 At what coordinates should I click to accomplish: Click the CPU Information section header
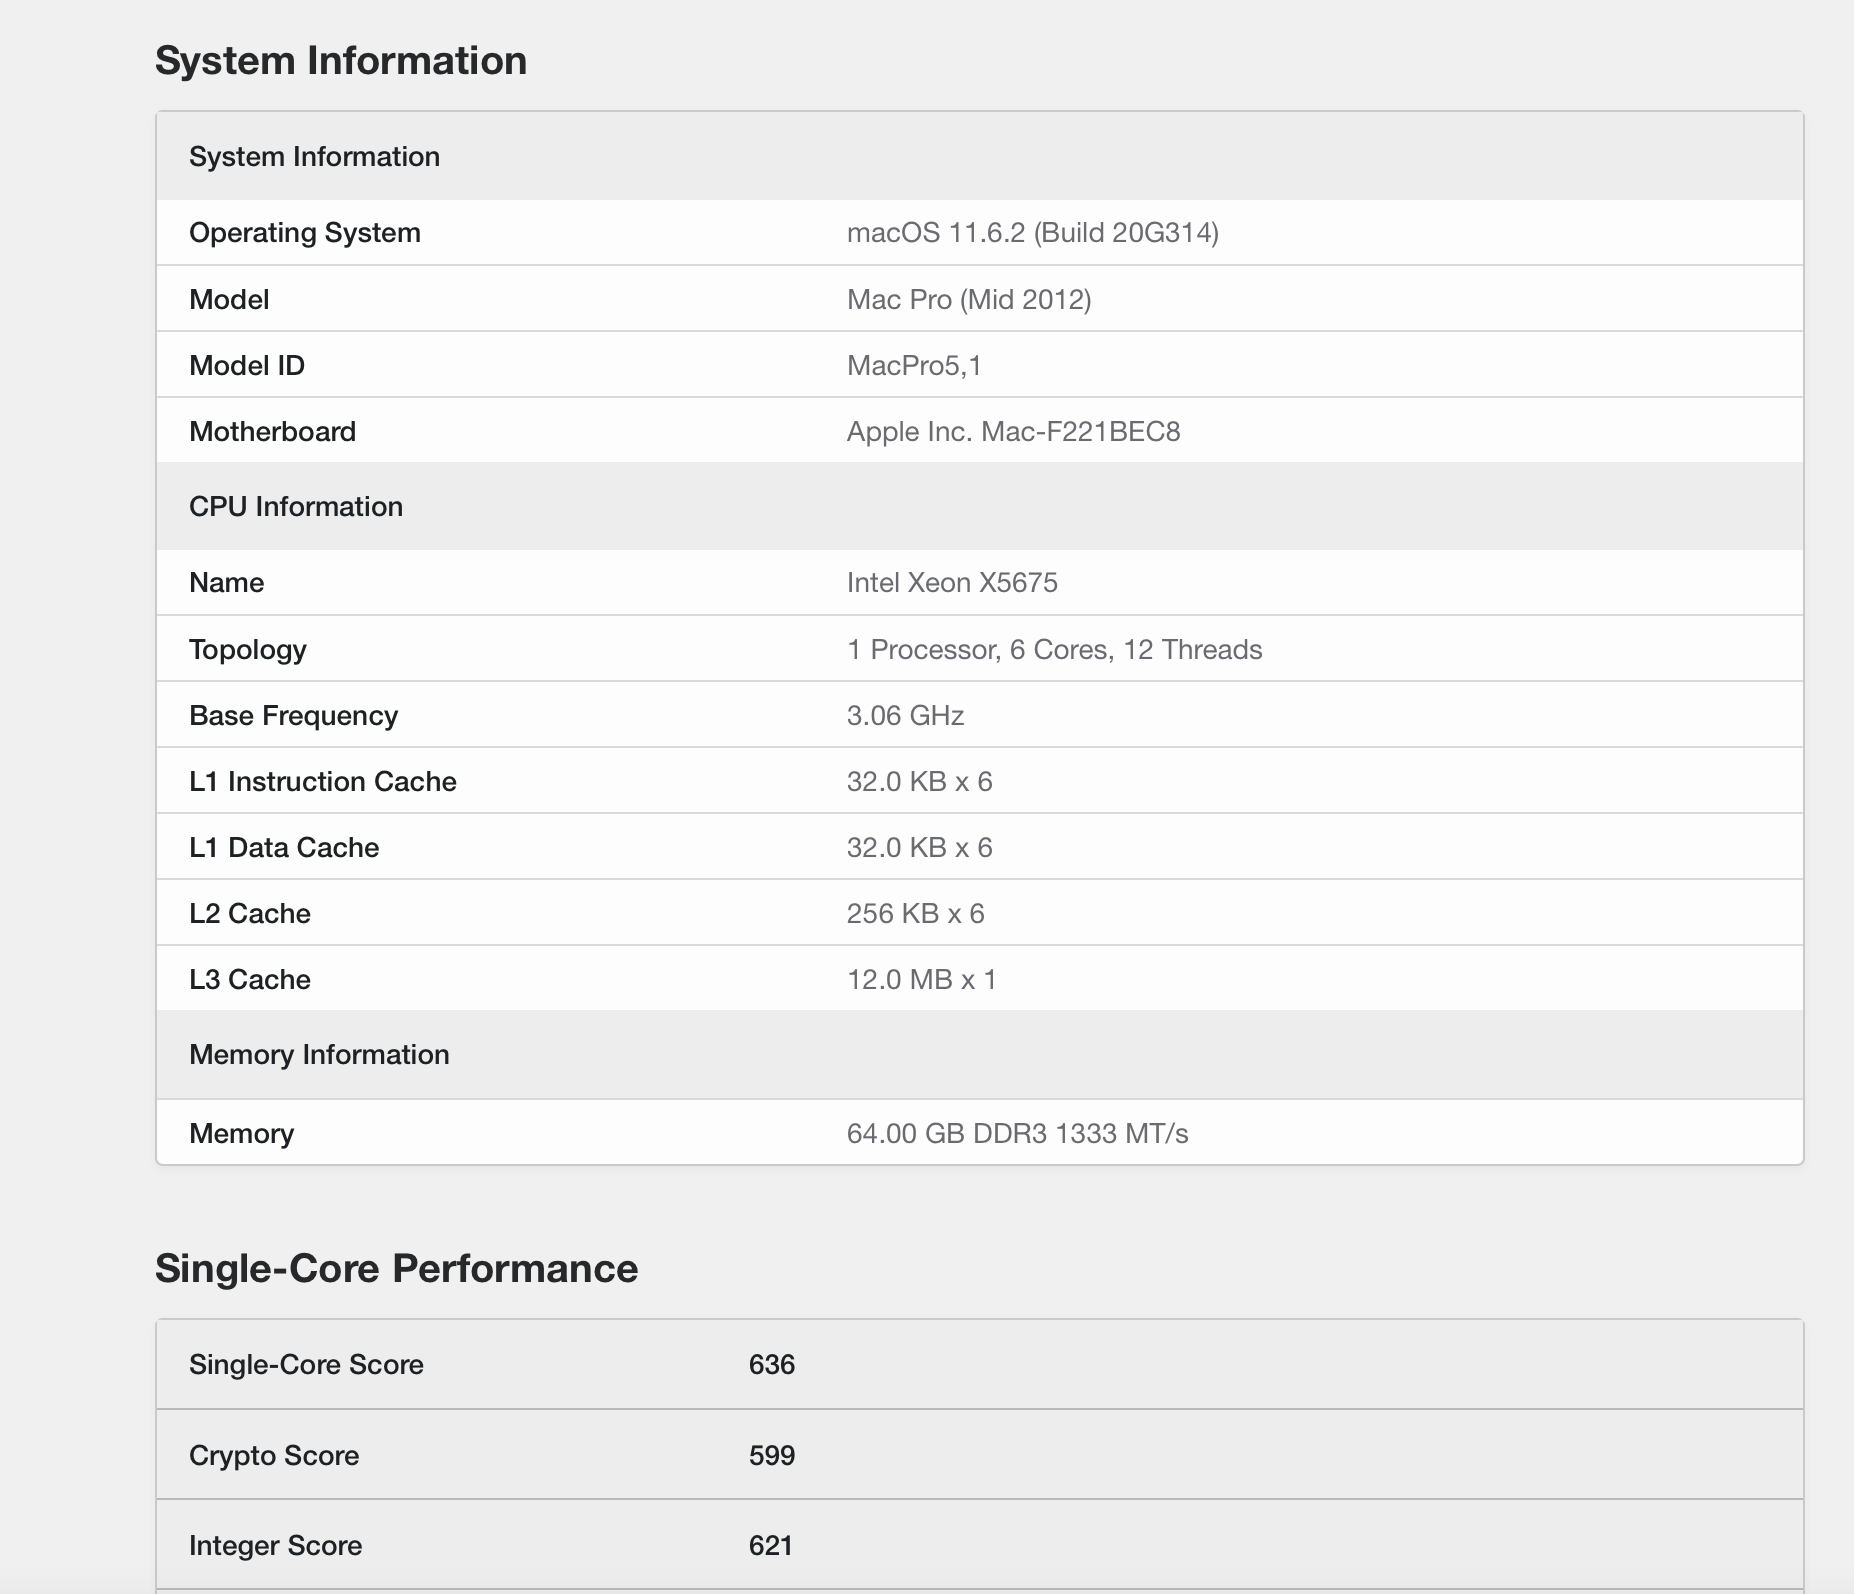pyautogui.click(x=295, y=507)
